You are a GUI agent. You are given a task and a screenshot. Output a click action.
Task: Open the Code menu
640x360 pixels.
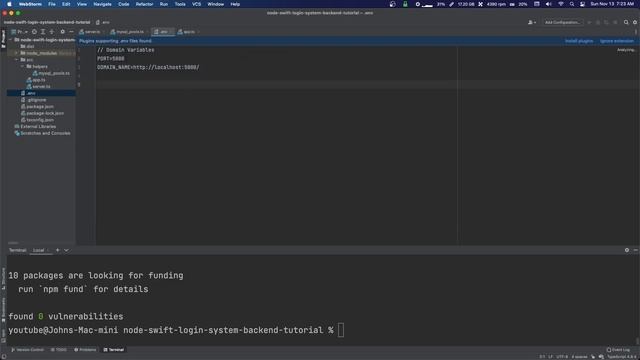pyautogui.click(x=123, y=4)
